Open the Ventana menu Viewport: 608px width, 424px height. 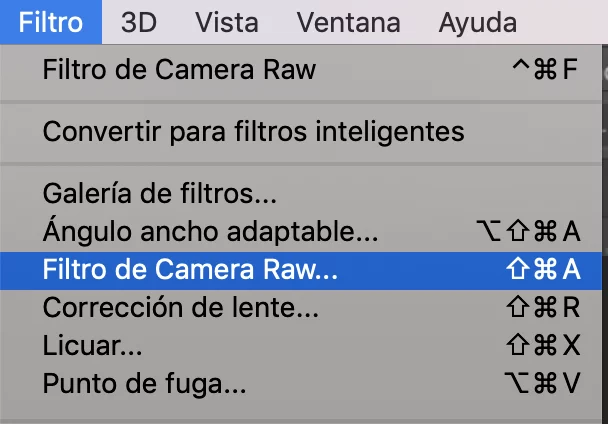pos(349,22)
